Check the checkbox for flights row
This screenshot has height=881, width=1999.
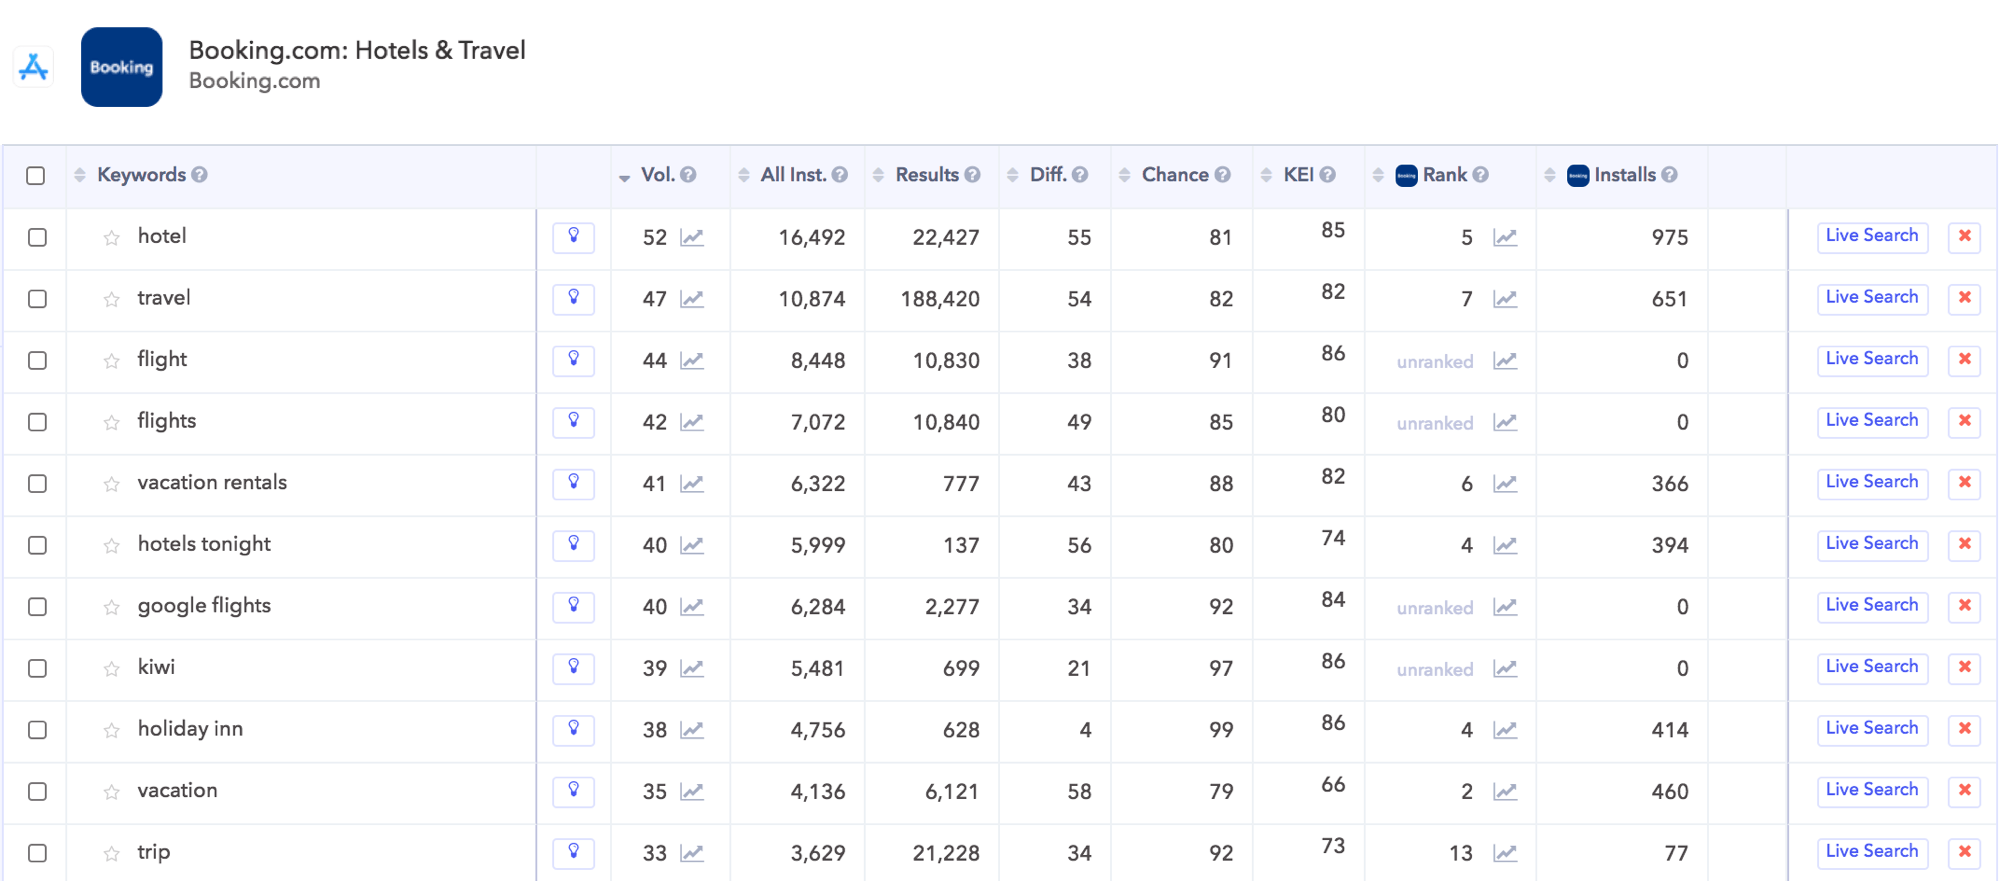(37, 422)
